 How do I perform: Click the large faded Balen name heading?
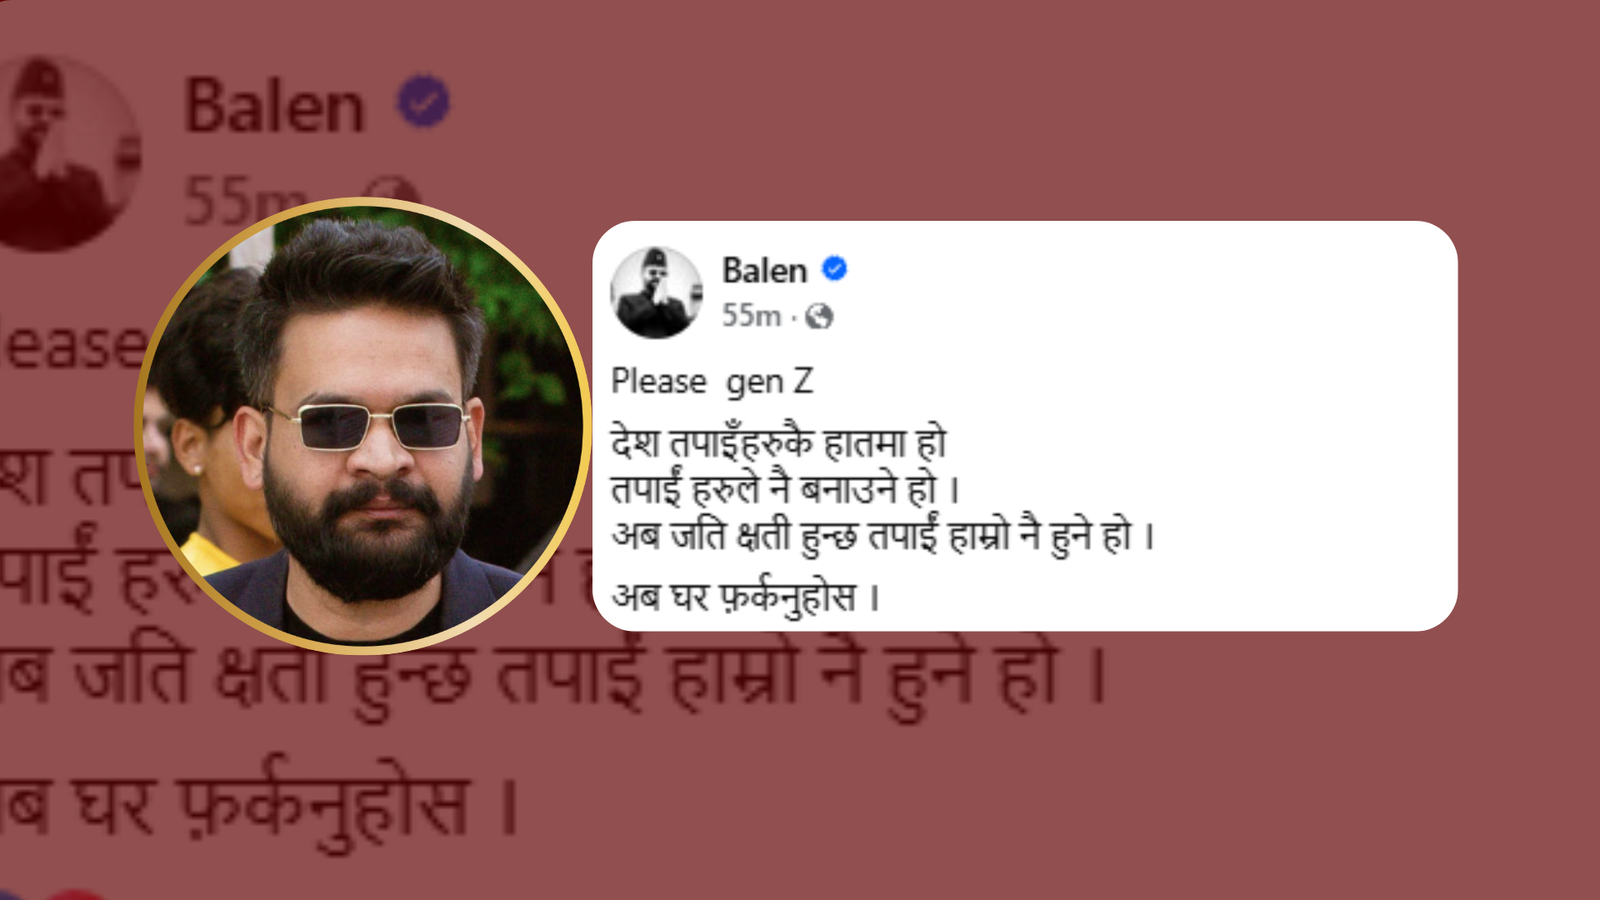tap(274, 106)
